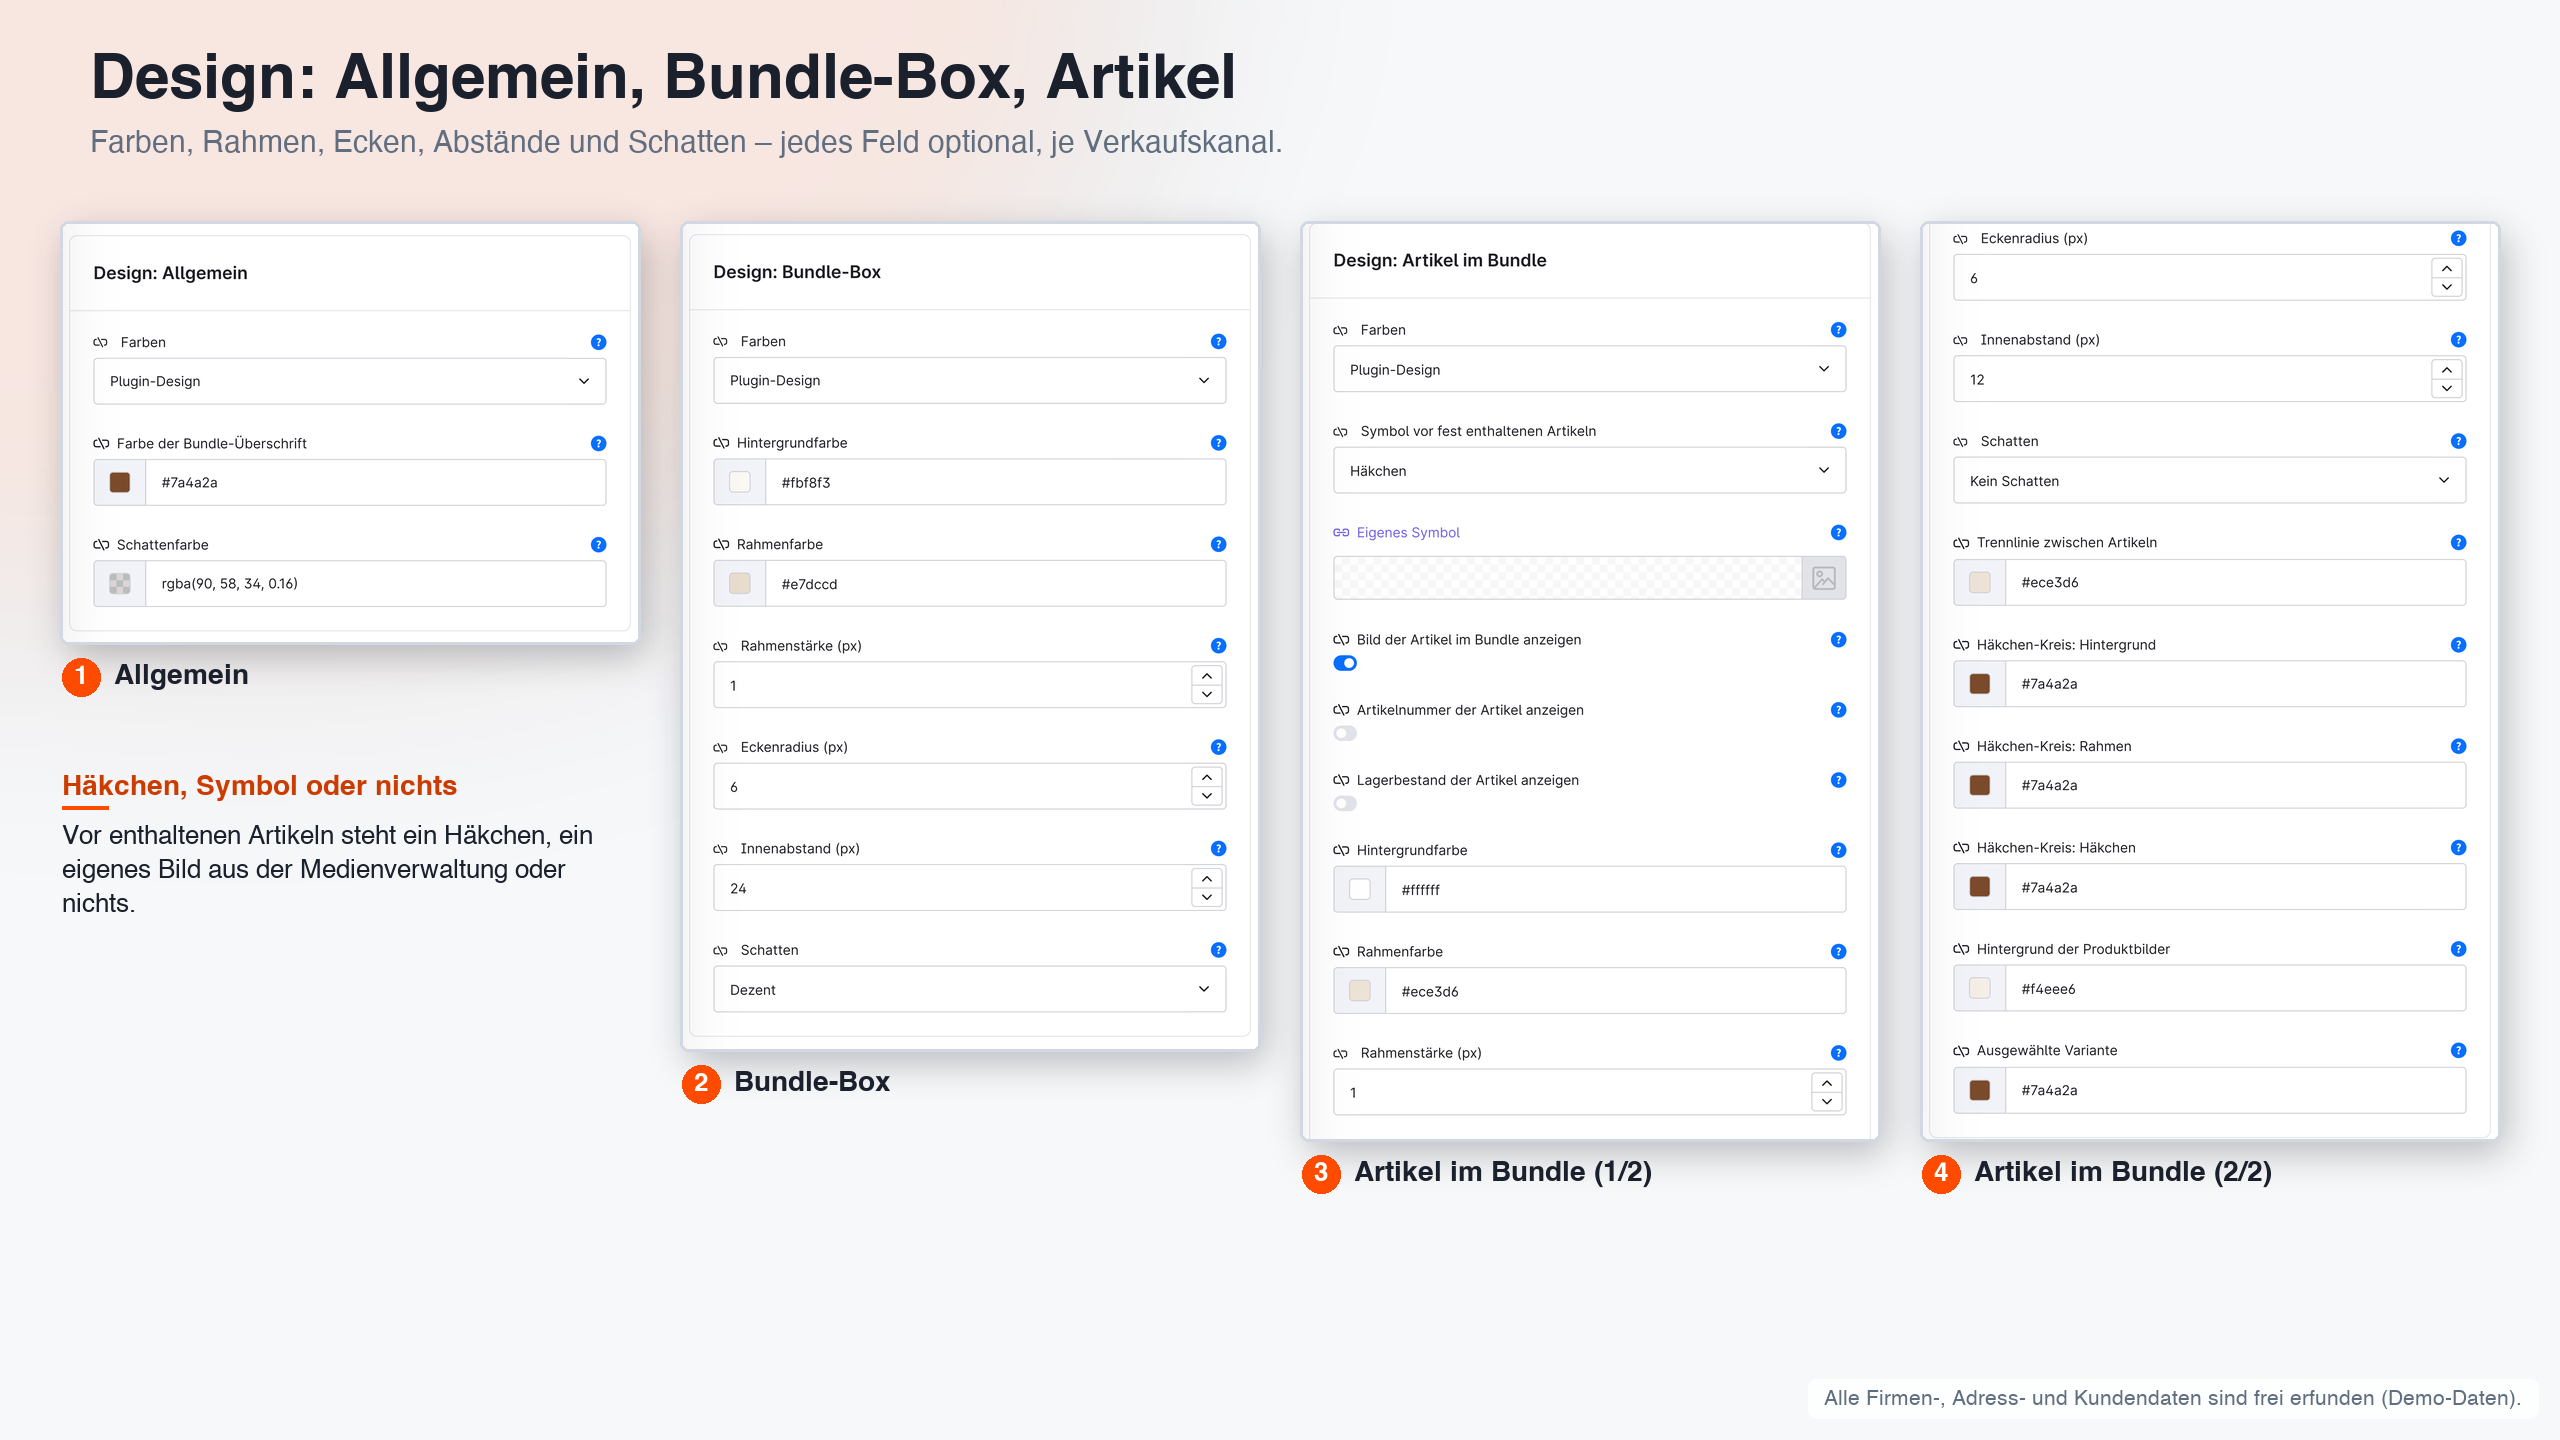Open help for Trennlinie zwischen Artikeln

click(x=2458, y=542)
